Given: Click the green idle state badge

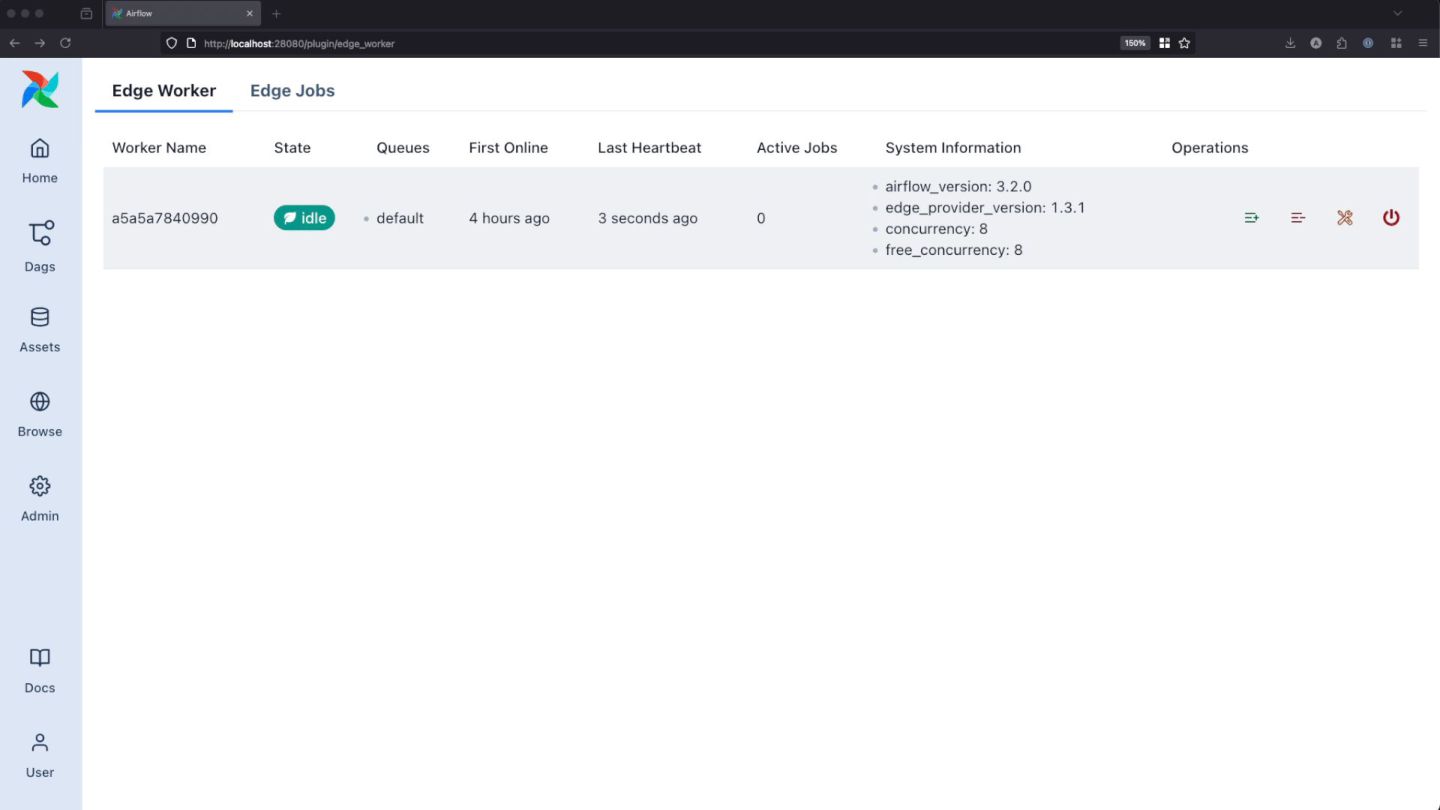Looking at the screenshot, I should (304, 218).
